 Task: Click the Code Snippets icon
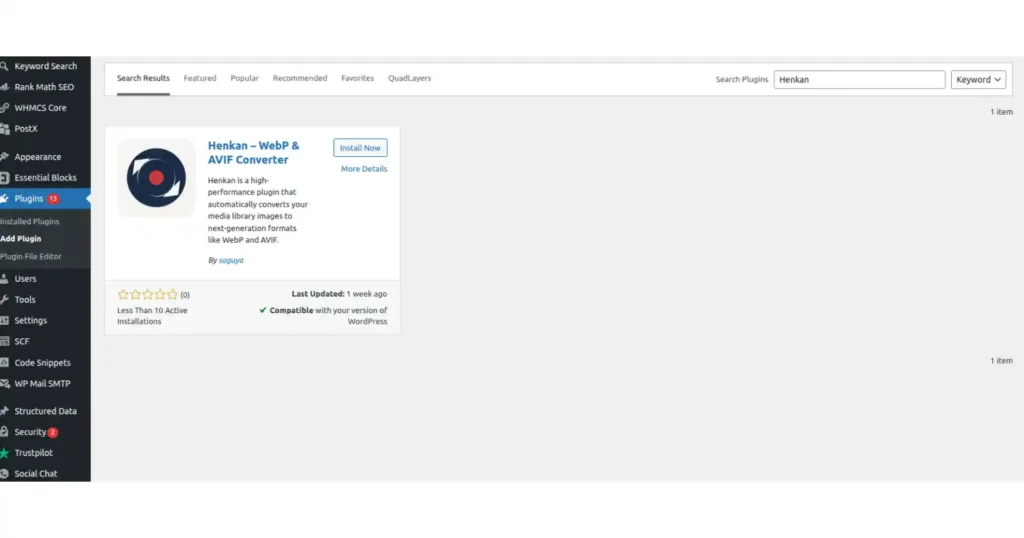[x=4, y=362]
